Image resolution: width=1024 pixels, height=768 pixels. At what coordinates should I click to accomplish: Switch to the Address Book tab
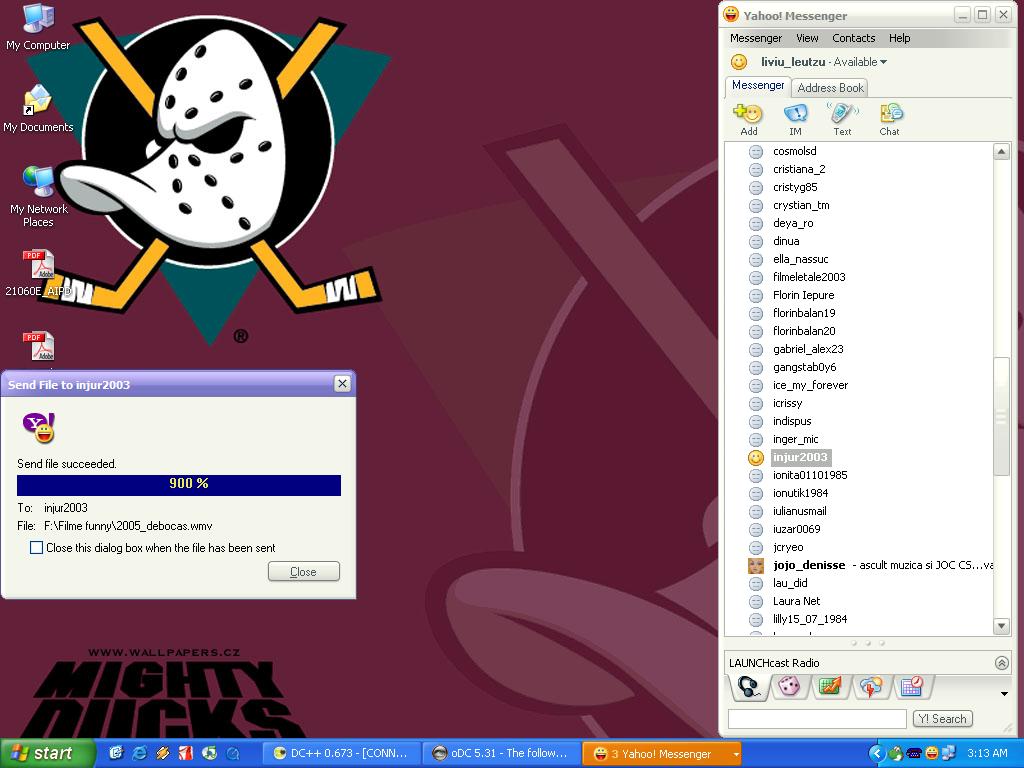pos(830,88)
